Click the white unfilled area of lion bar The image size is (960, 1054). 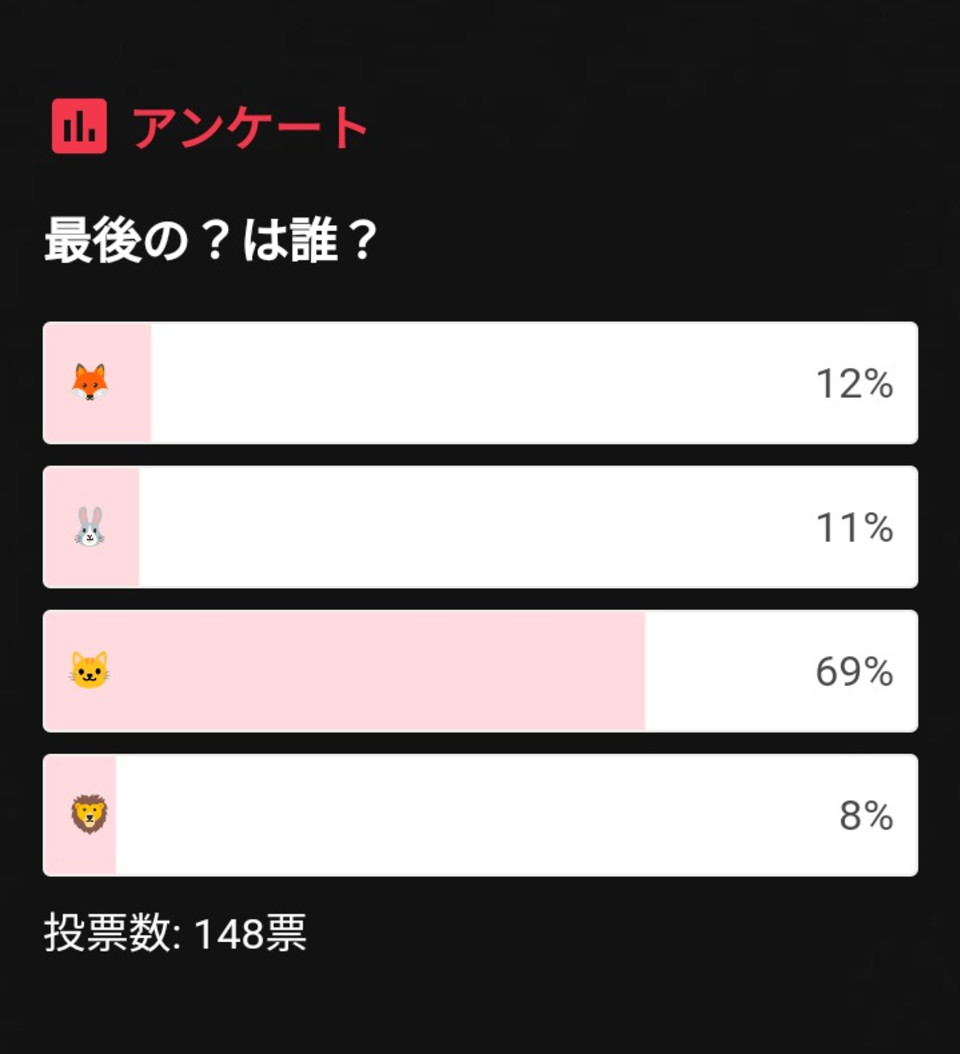click(517, 815)
